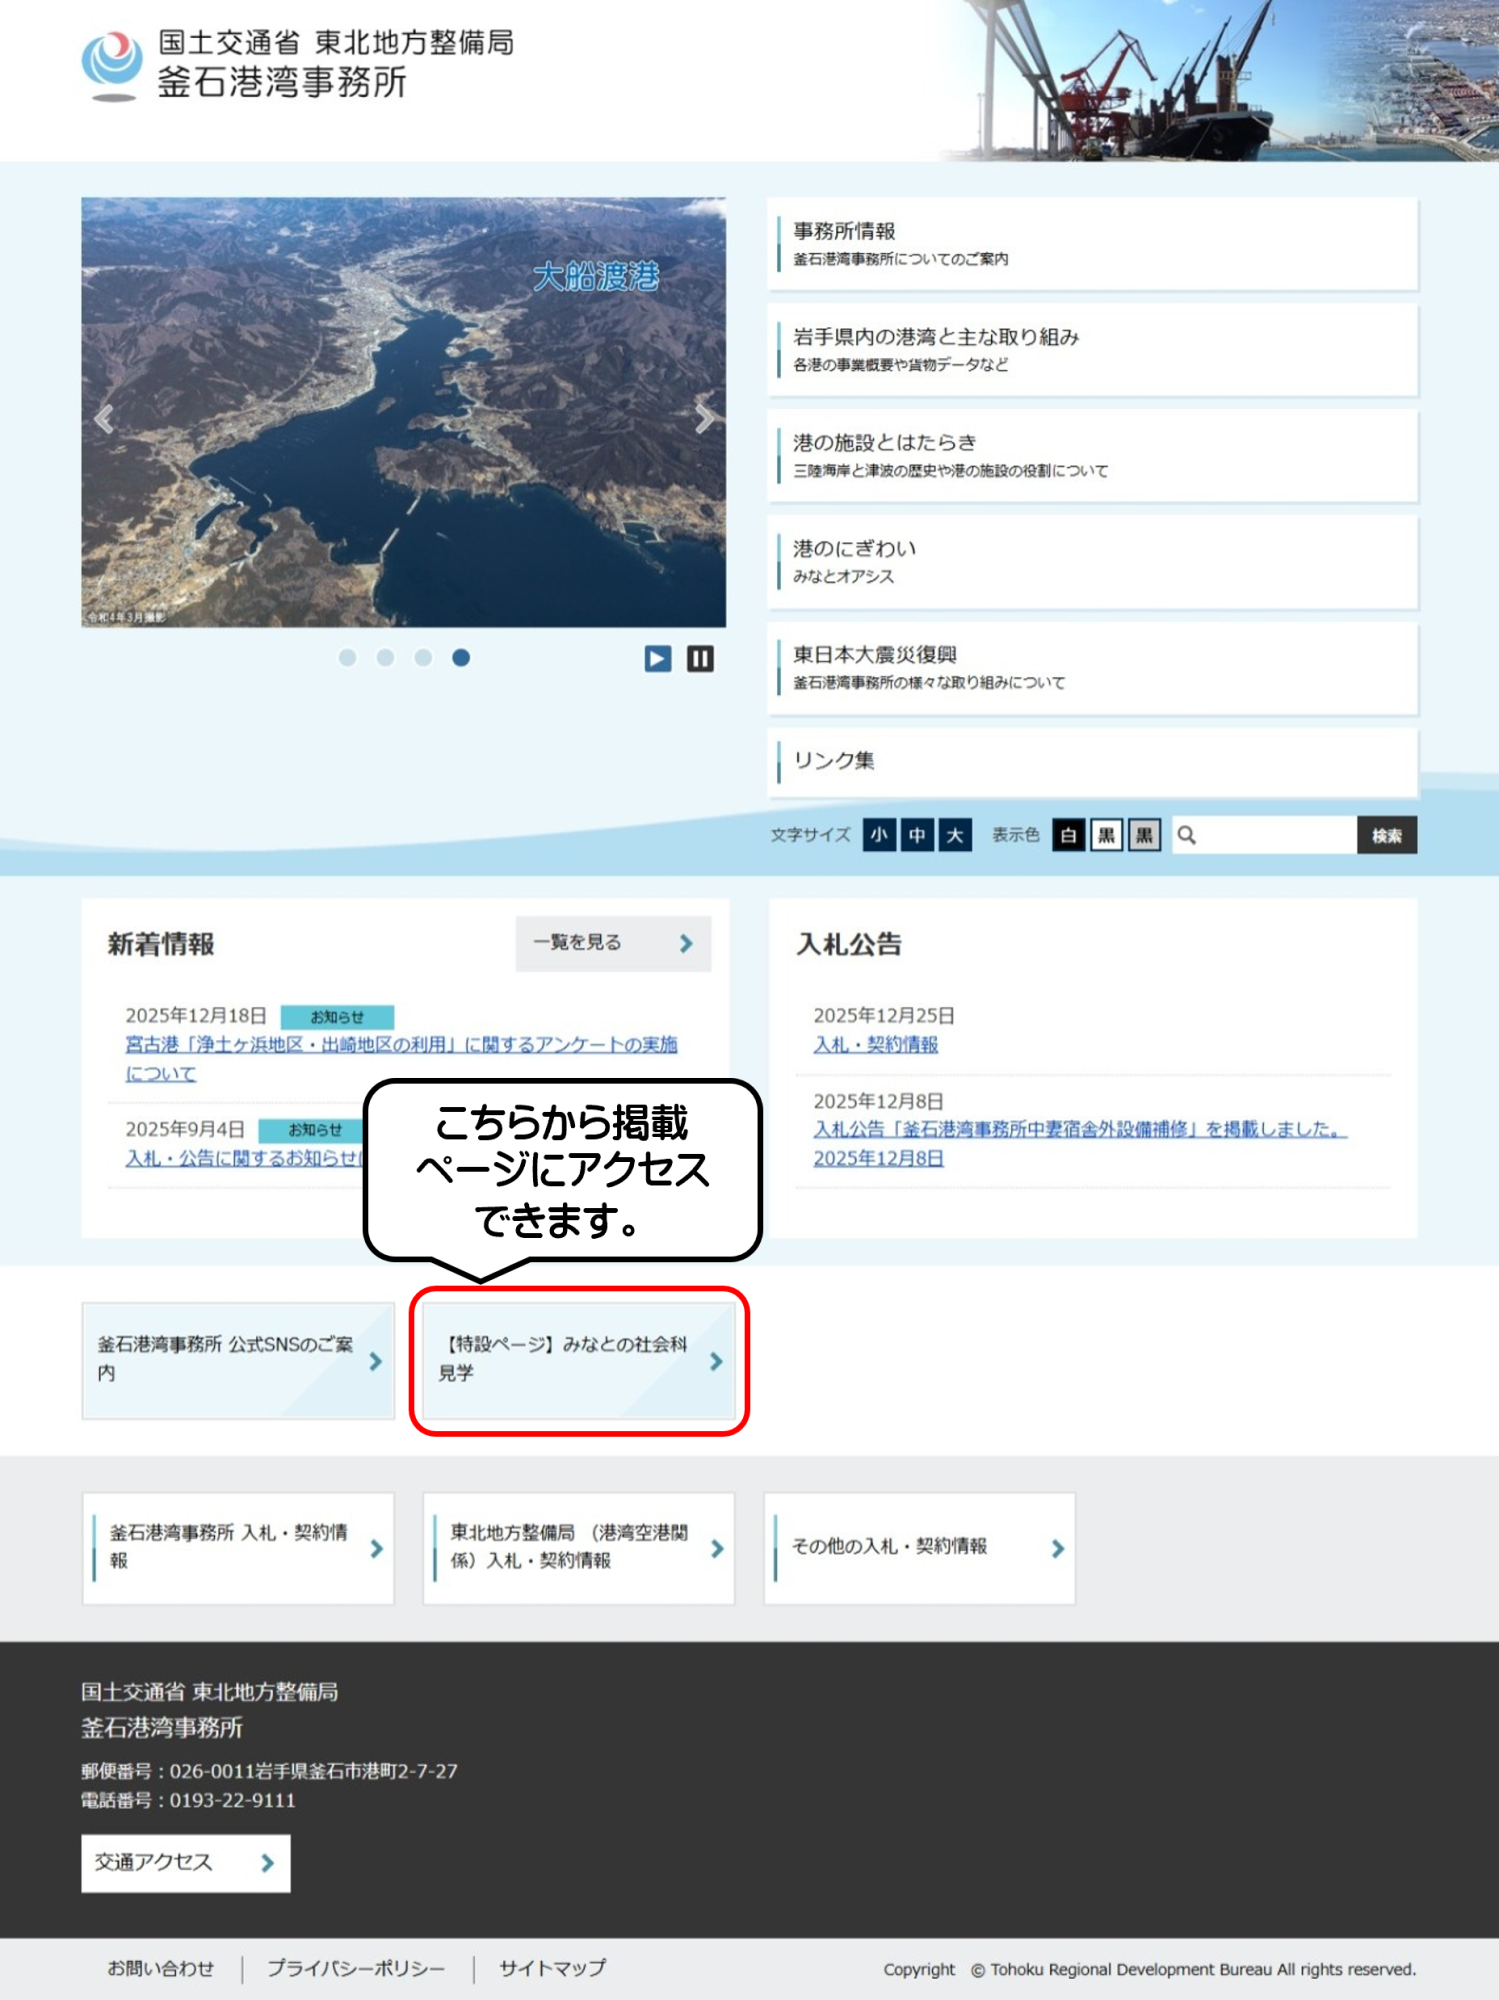
Task: Open 交通アクセス in the footer
Action: 185,1862
